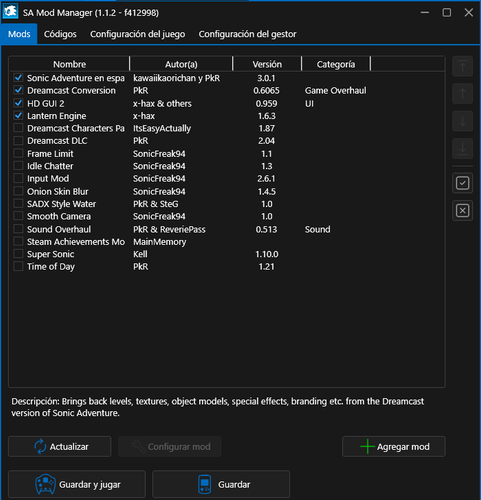The image size is (481, 500).
Task: Sort mods by the Versión column header
Action: pyautogui.click(x=267, y=64)
